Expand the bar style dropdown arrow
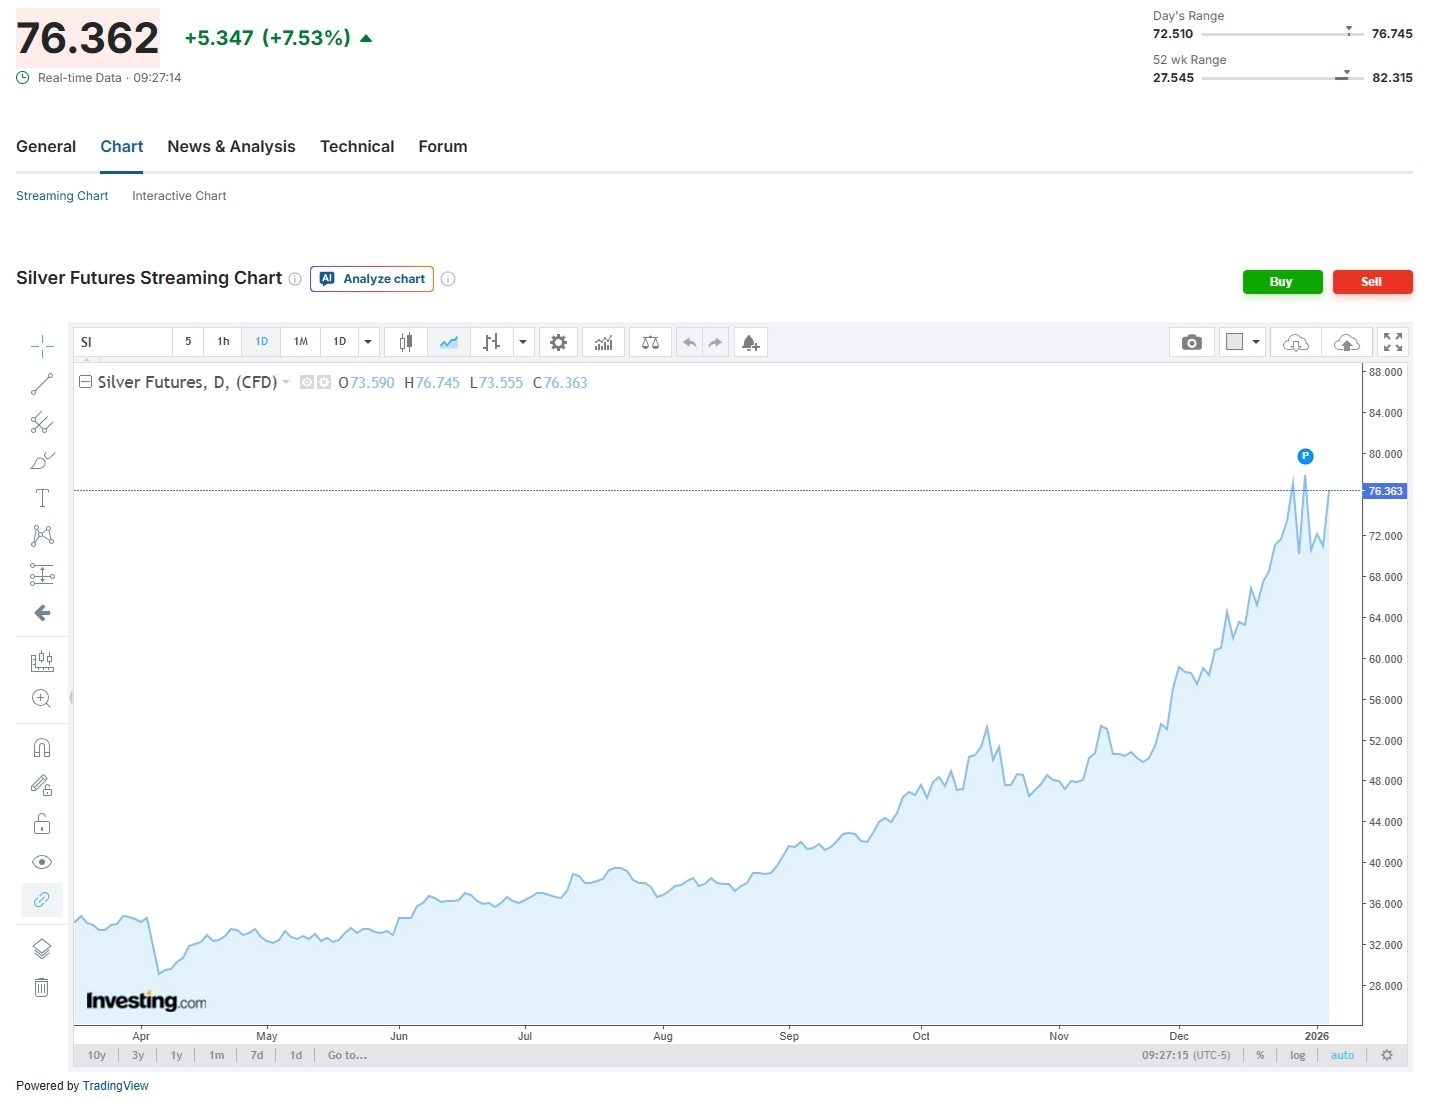Image resolution: width=1431 pixels, height=1102 pixels. coord(522,342)
